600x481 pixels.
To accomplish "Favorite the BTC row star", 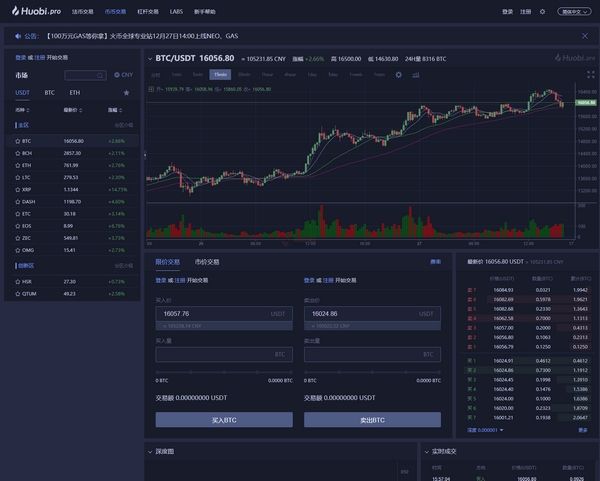I will [18, 141].
